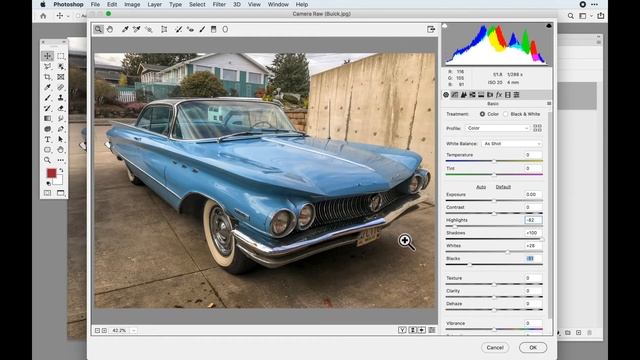This screenshot has width=640, height=360.
Task: Select the Color treatment radio button
Action: coord(482,114)
